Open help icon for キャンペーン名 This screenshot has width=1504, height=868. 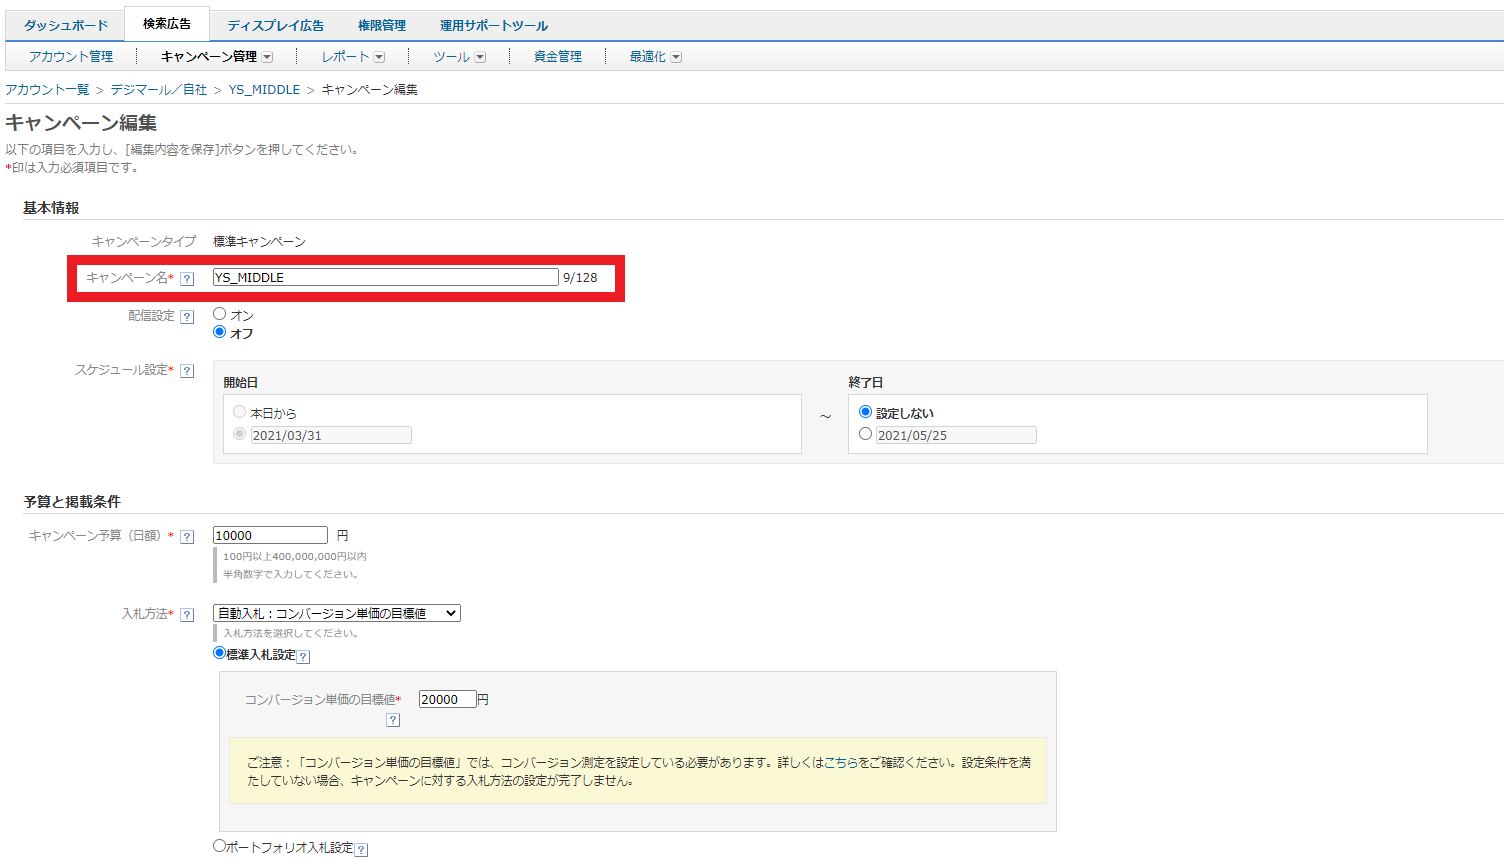pos(187,279)
